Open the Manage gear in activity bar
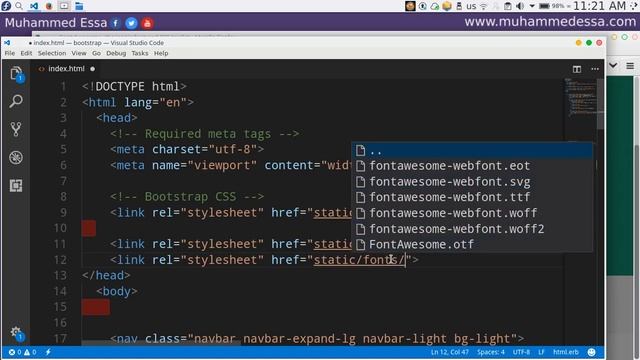The width and height of the screenshot is (640, 360). [x=16, y=333]
